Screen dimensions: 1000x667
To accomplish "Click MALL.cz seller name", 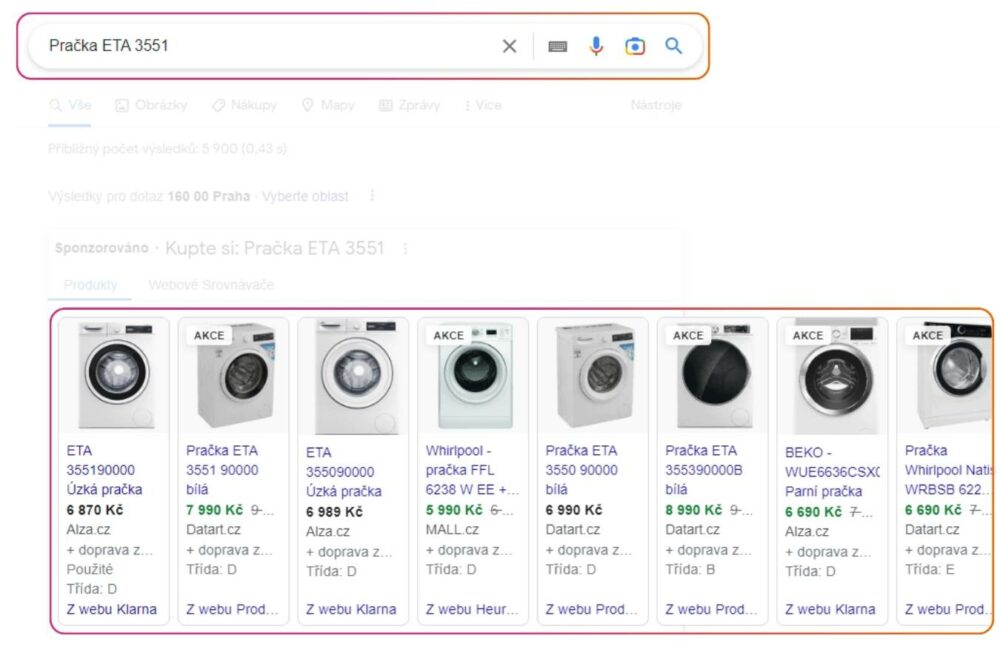I will click(x=452, y=529).
